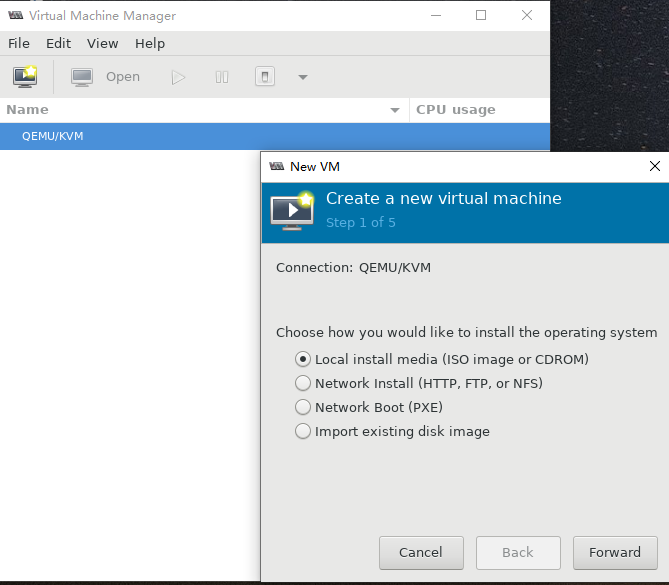Click the Shut Down power icon
669x585 pixels.
pos(265,77)
